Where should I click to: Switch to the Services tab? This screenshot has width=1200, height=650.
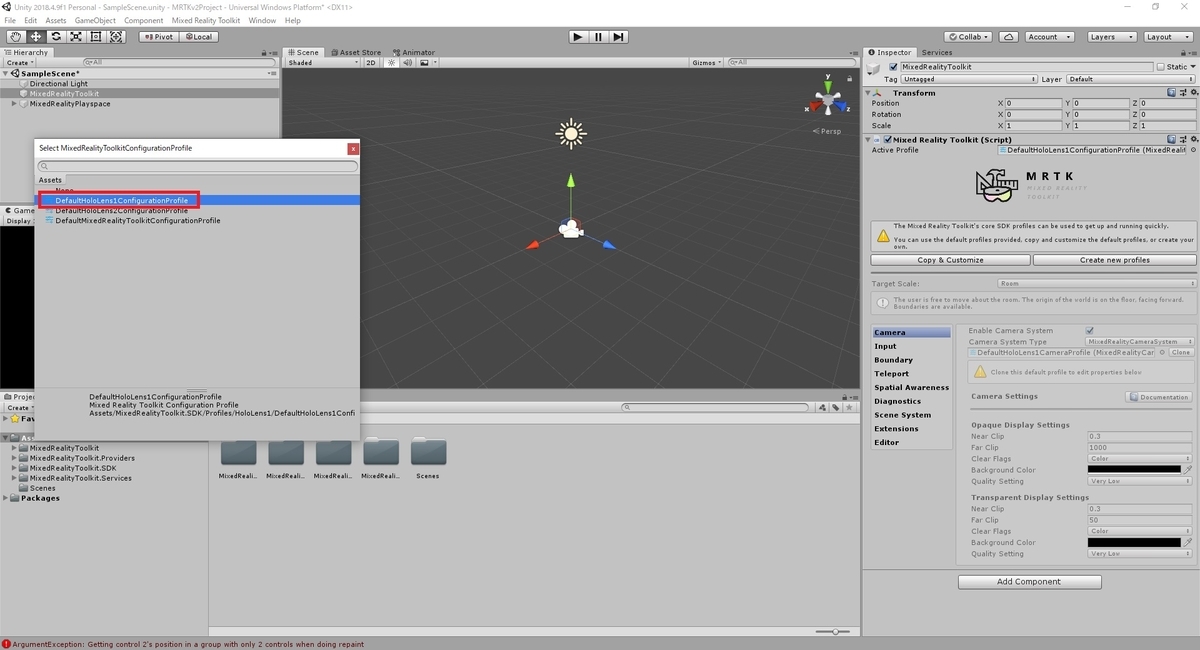point(937,52)
